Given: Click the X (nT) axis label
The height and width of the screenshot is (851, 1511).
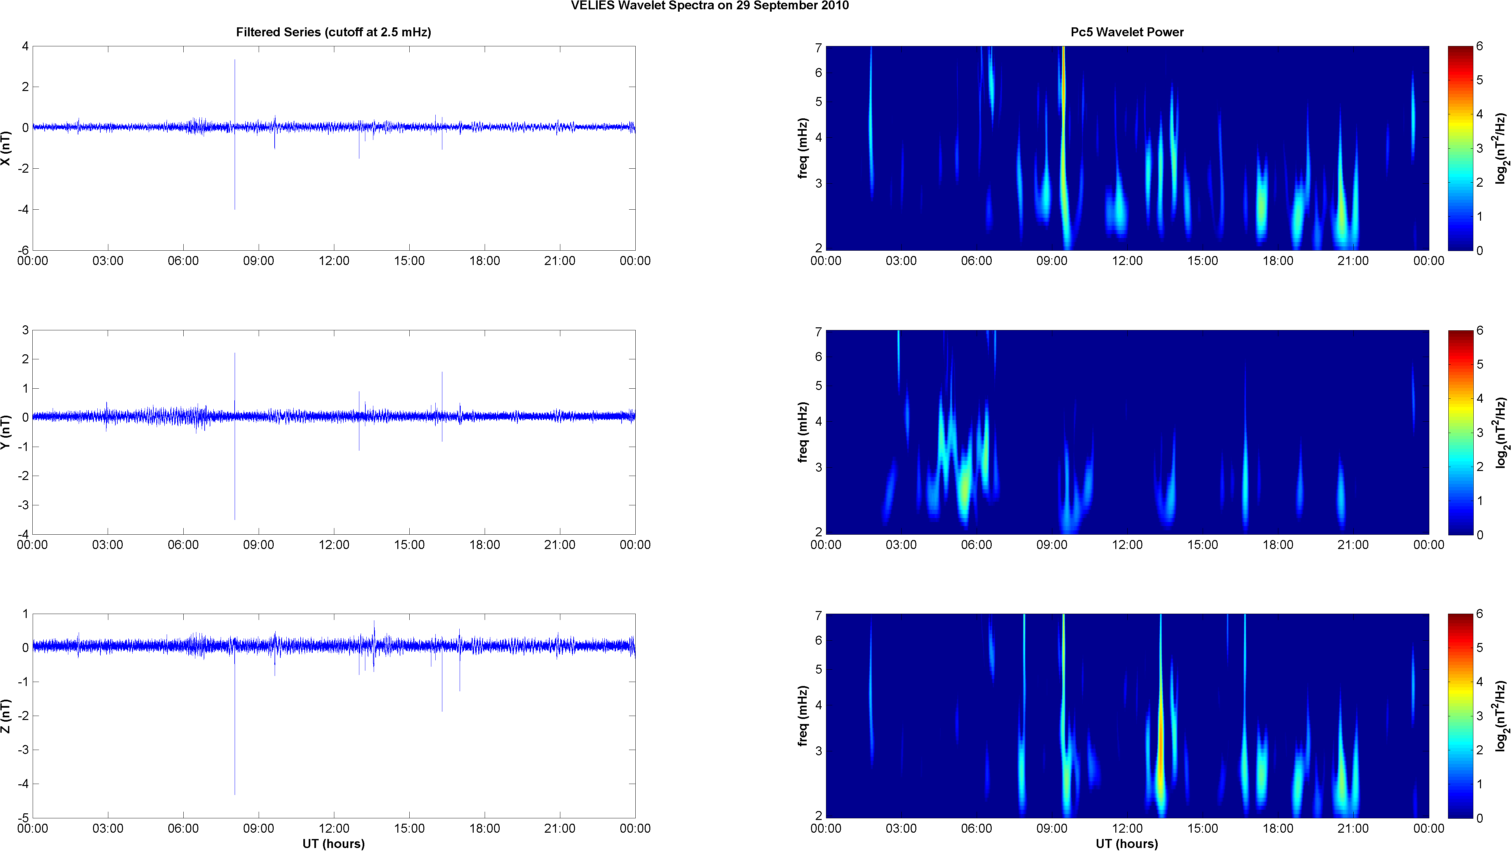Looking at the screenshot, I should point(6,148).
